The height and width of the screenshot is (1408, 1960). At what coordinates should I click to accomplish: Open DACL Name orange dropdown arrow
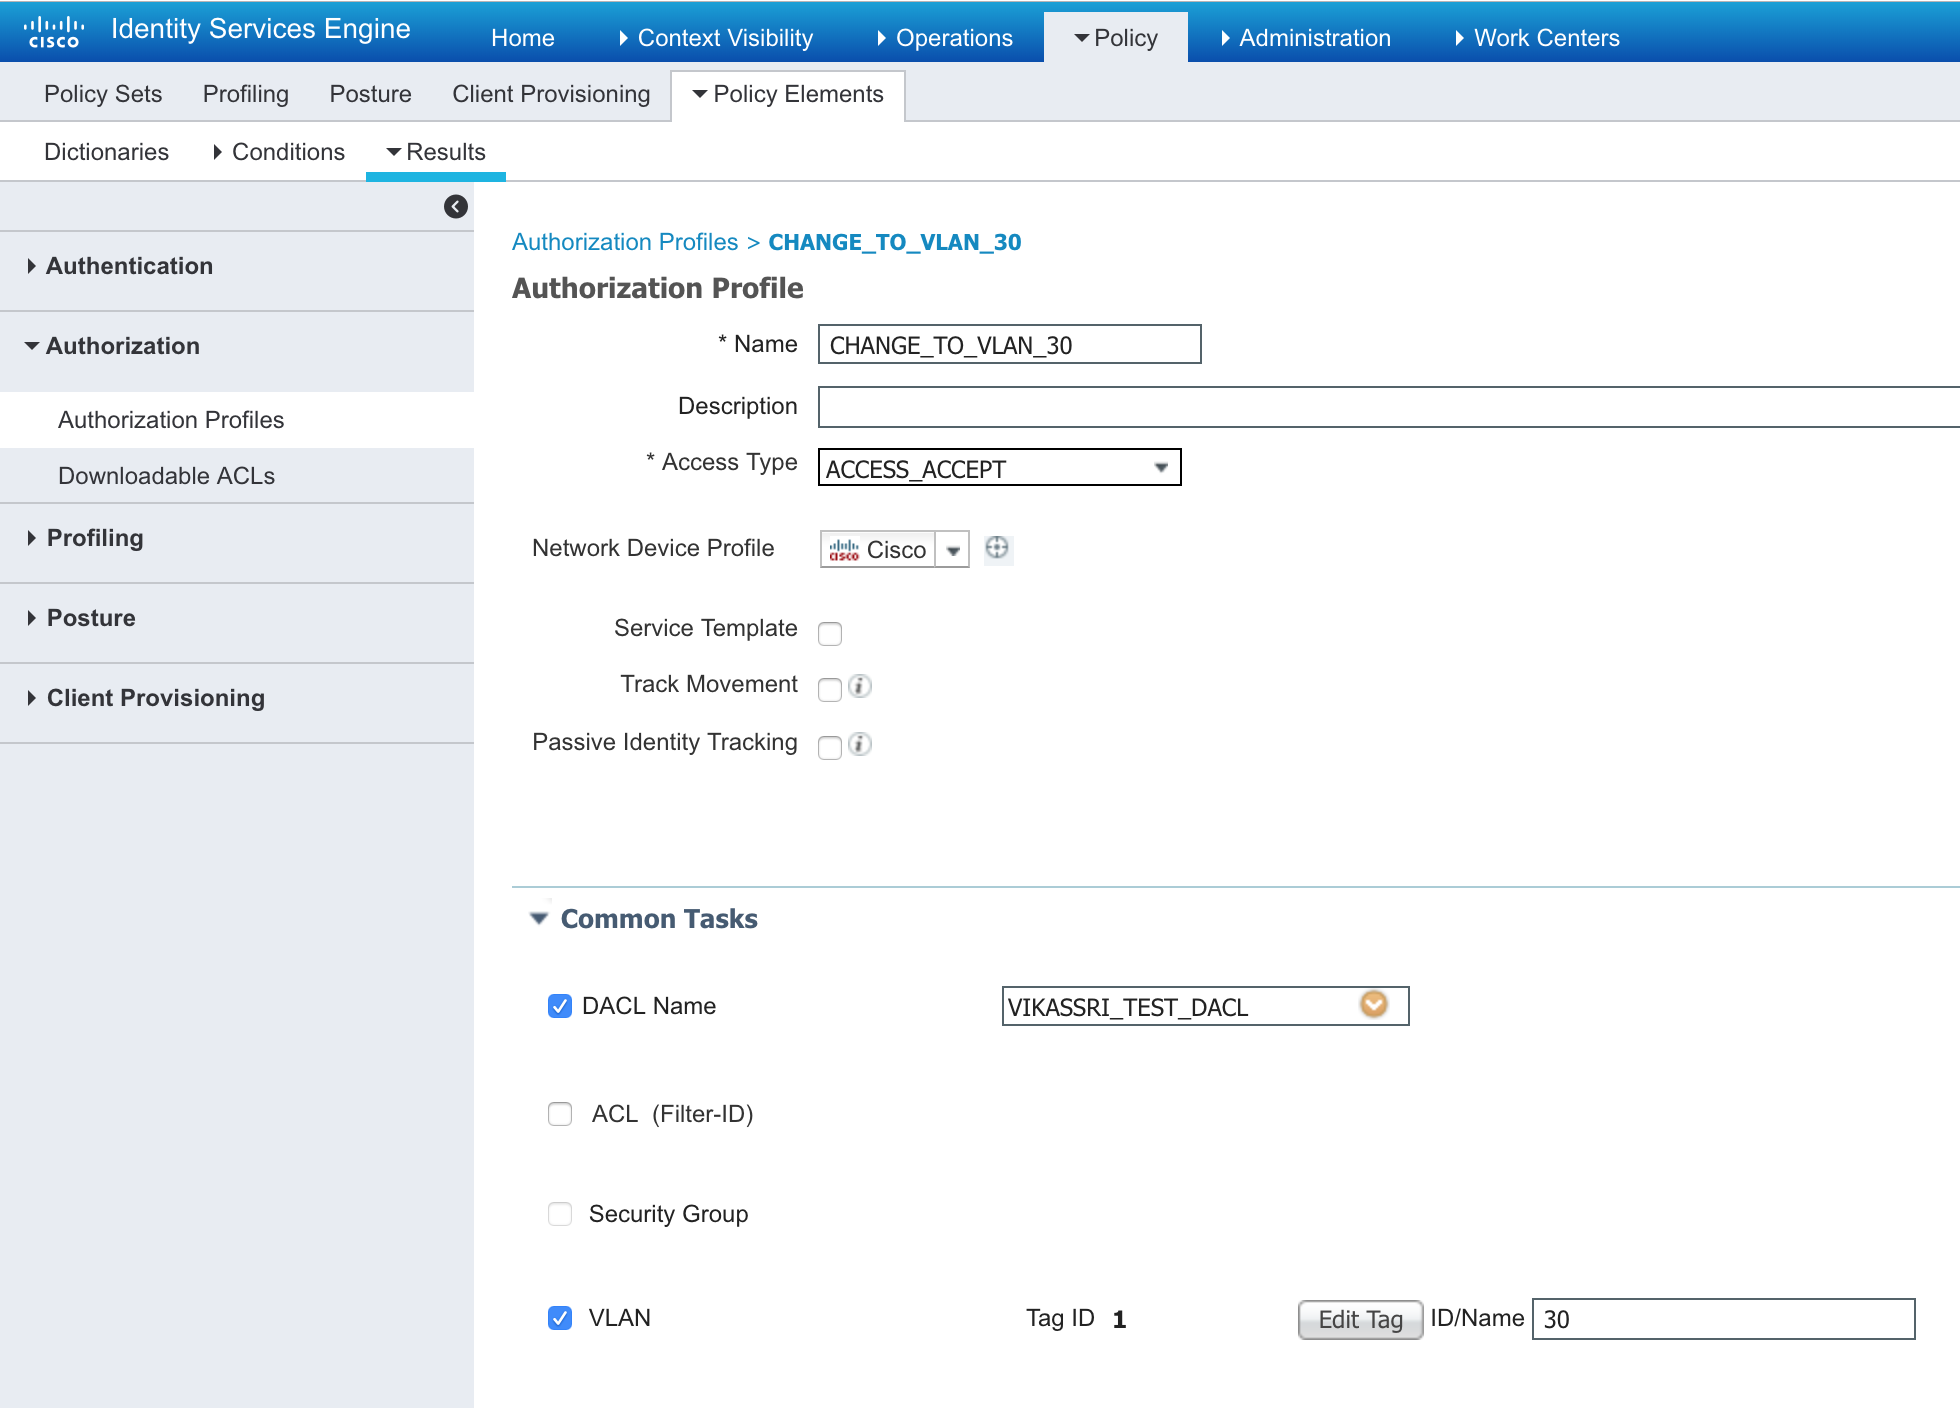1374,1004
